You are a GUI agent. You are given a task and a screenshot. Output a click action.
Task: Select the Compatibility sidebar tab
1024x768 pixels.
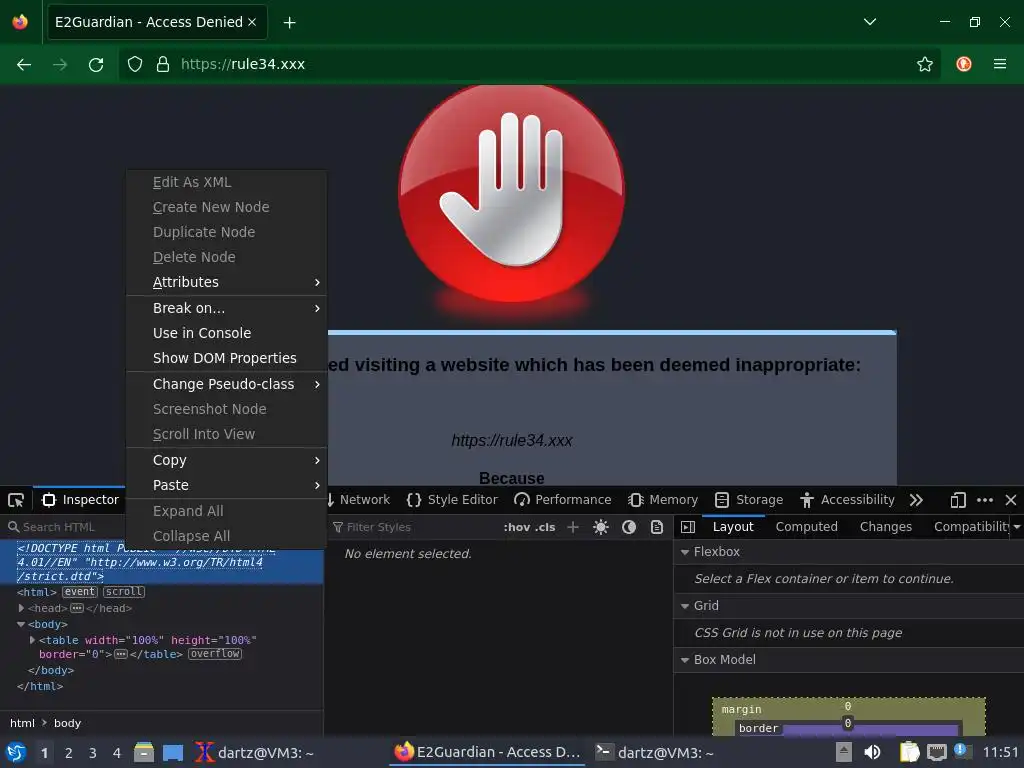(972, 527)
